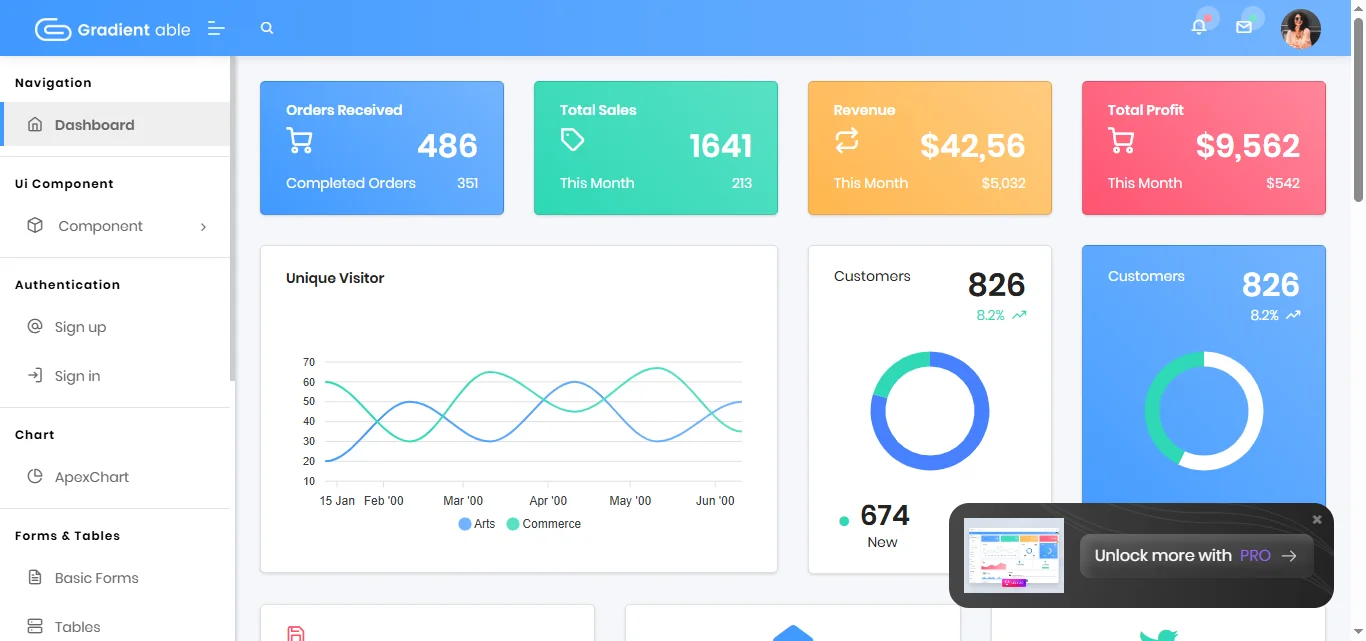Image resolution: width=1366 pixels, height=641 pixels.
Task: Click the Dashboard home icon
Action: pos(35,125)
